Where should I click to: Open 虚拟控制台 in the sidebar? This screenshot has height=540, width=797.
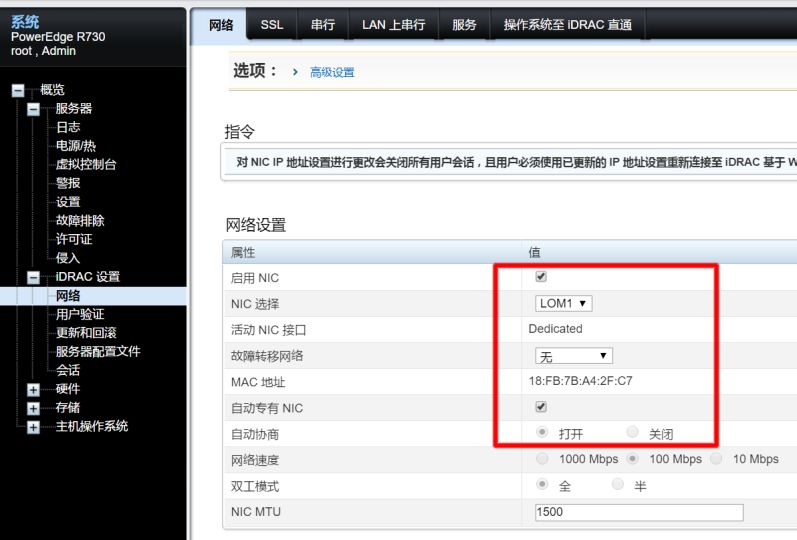[86, 165]
